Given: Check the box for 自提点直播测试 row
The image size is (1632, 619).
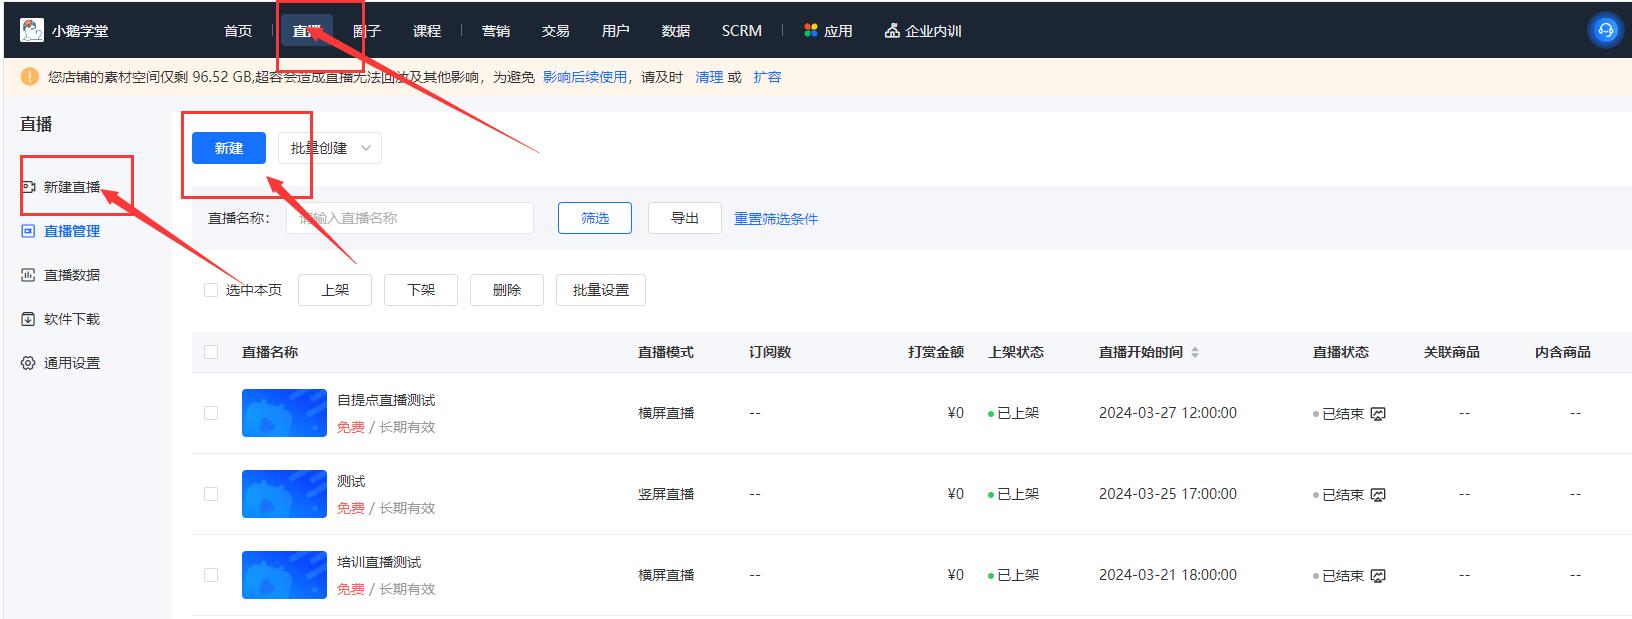Looking at the screenshot, I should pyautogui.click(x=211, y=413).
